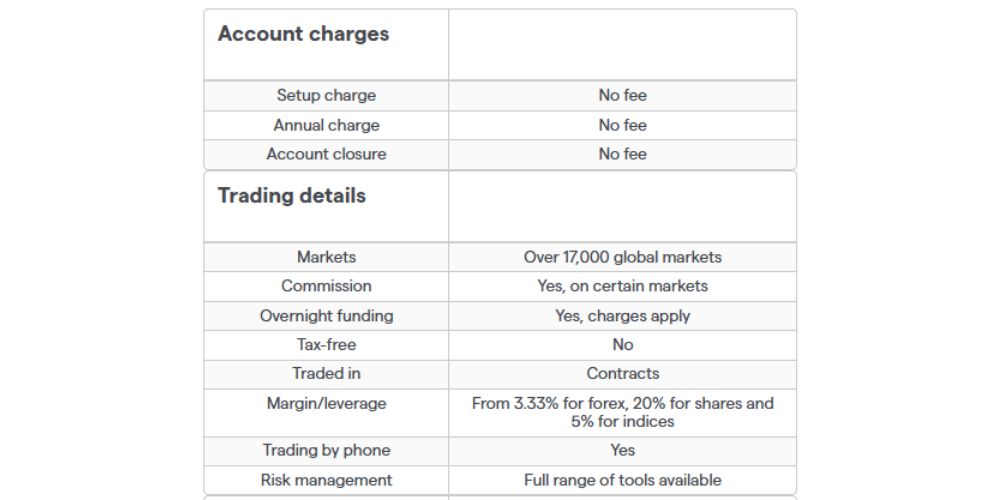Click No fee value beside Setup charge

click(x=622, y=96)
